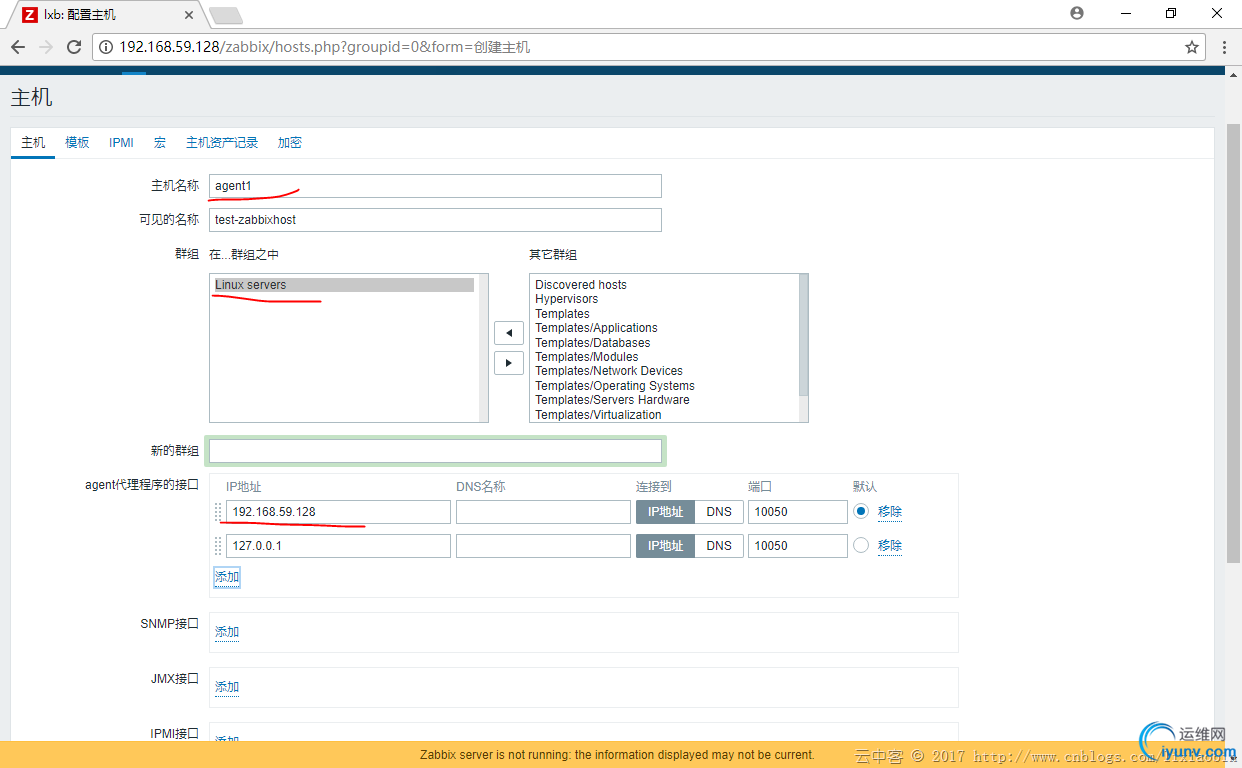This screenshot has height=768, width=1242.
Task: Move selected group right with arrow button
Action: point(509,363)
